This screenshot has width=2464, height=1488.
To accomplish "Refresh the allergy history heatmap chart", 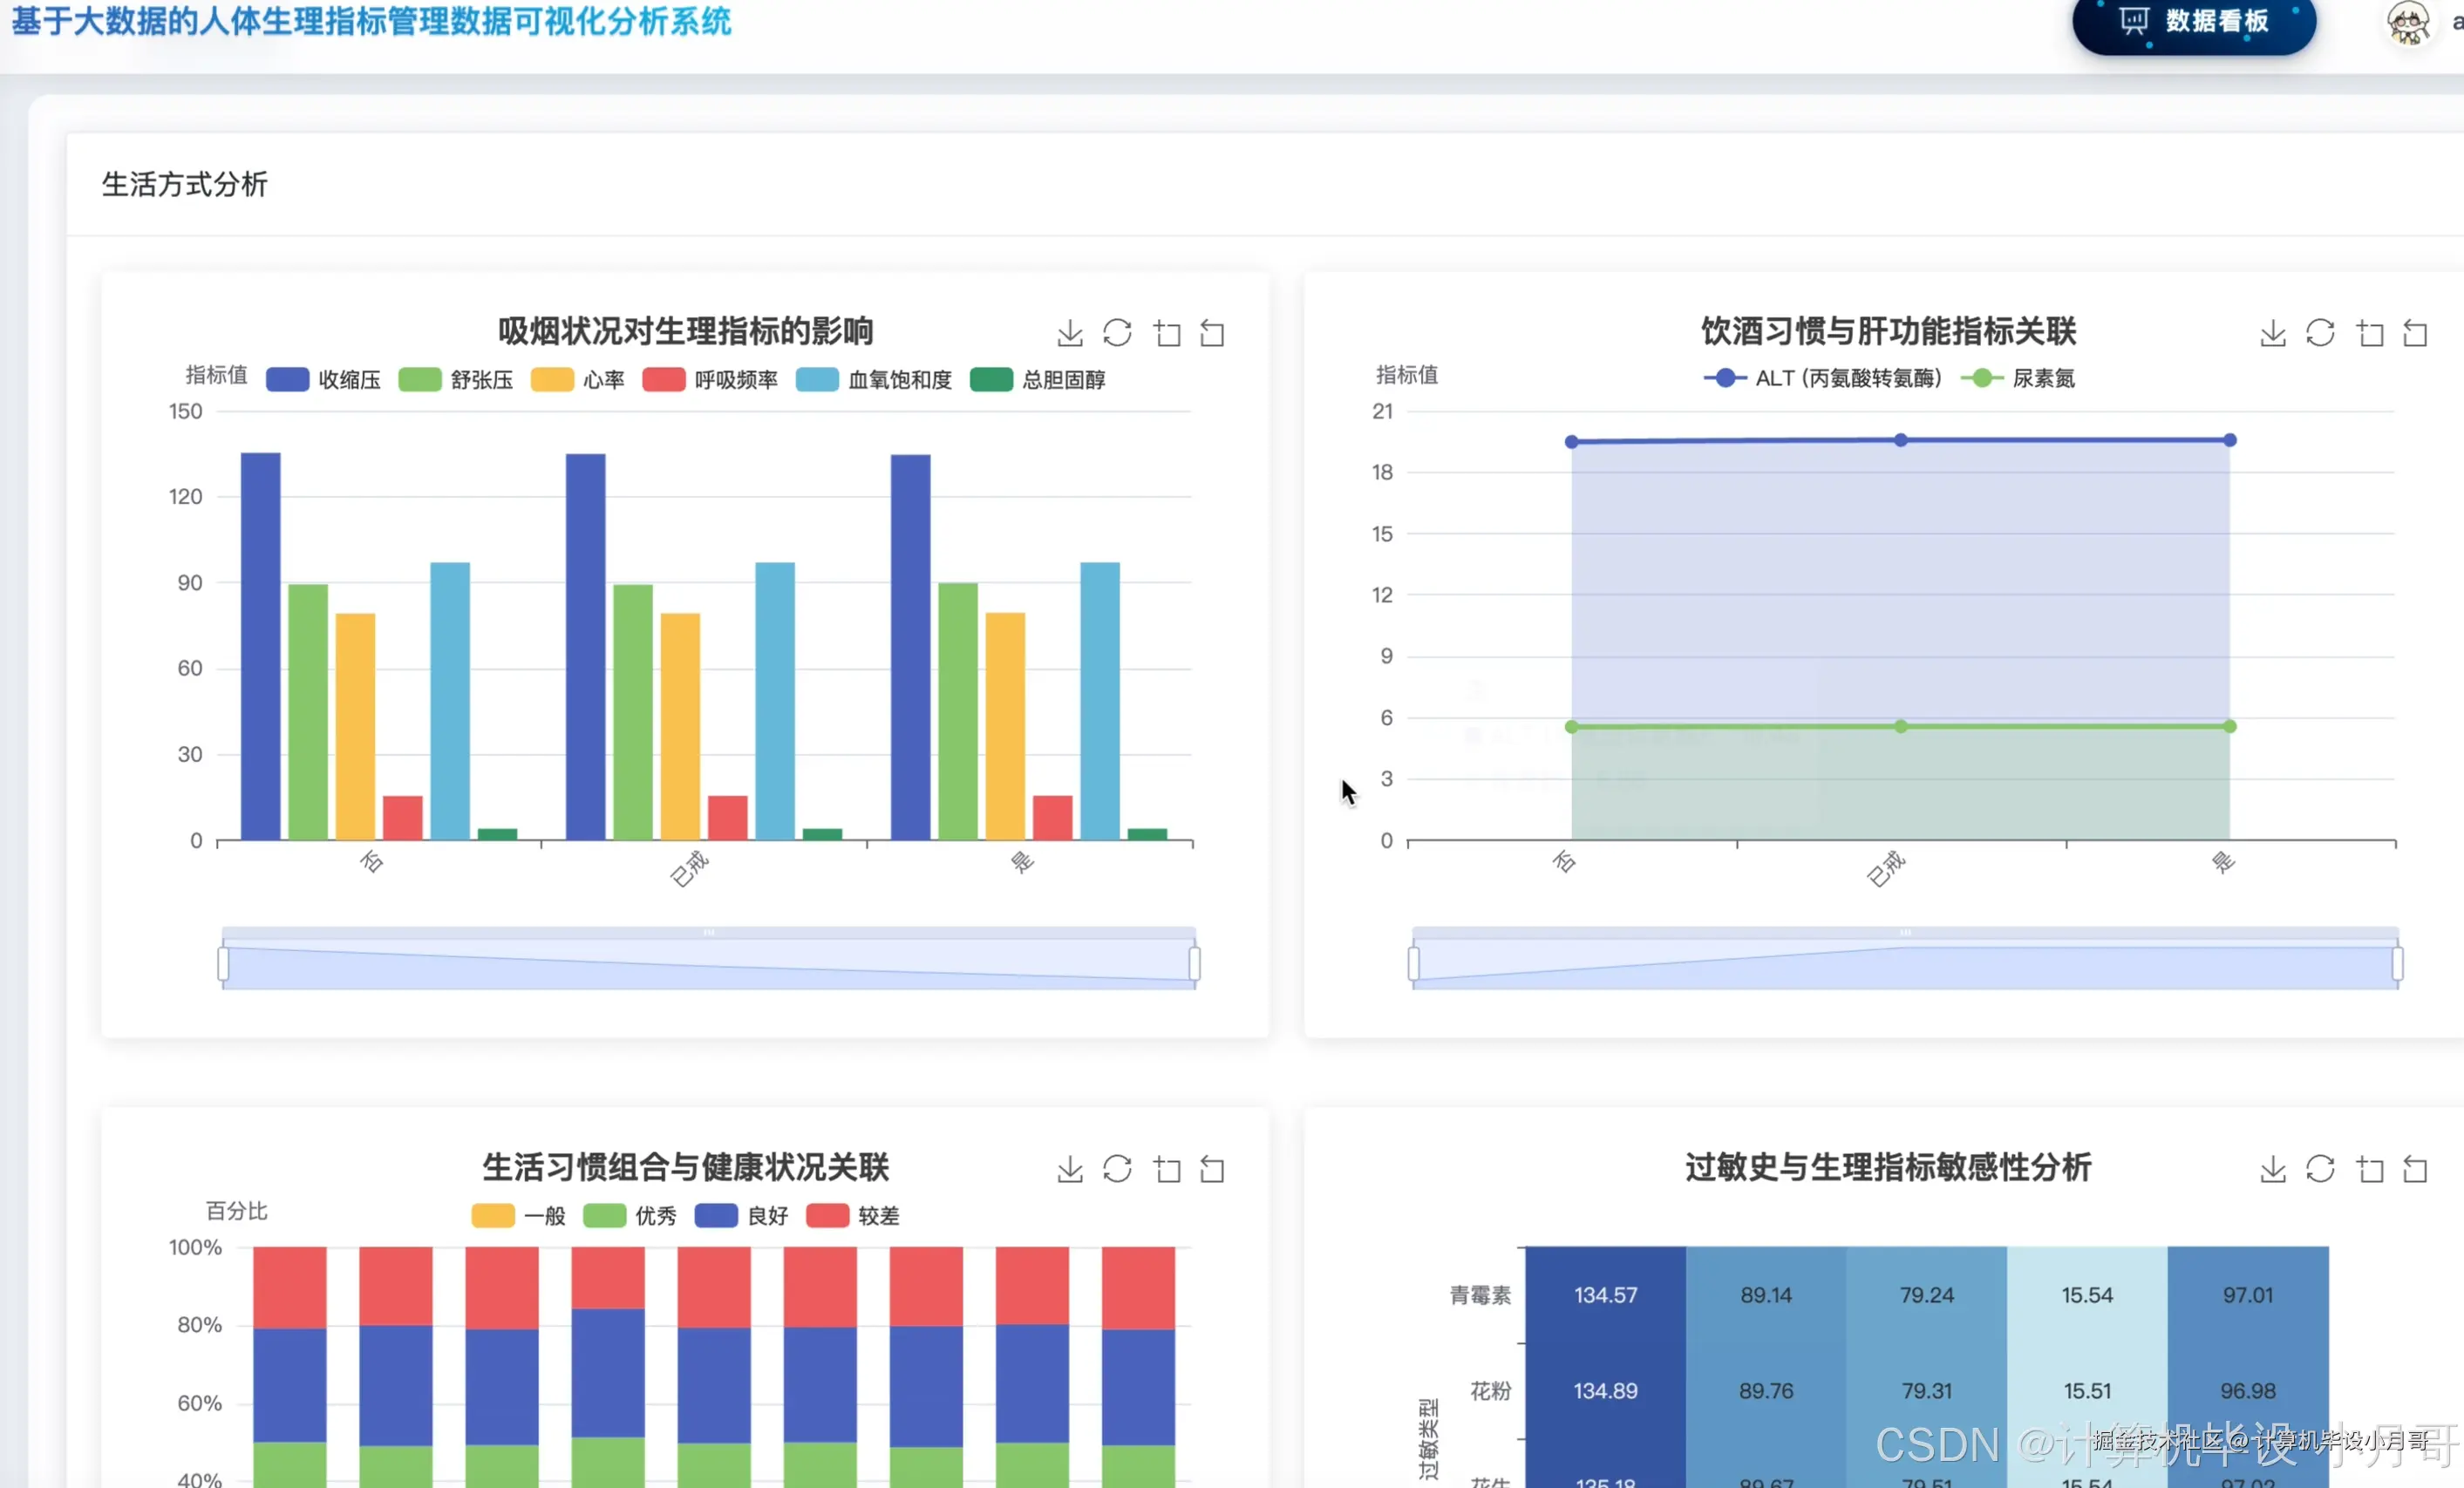I will coord(2320,1169).
